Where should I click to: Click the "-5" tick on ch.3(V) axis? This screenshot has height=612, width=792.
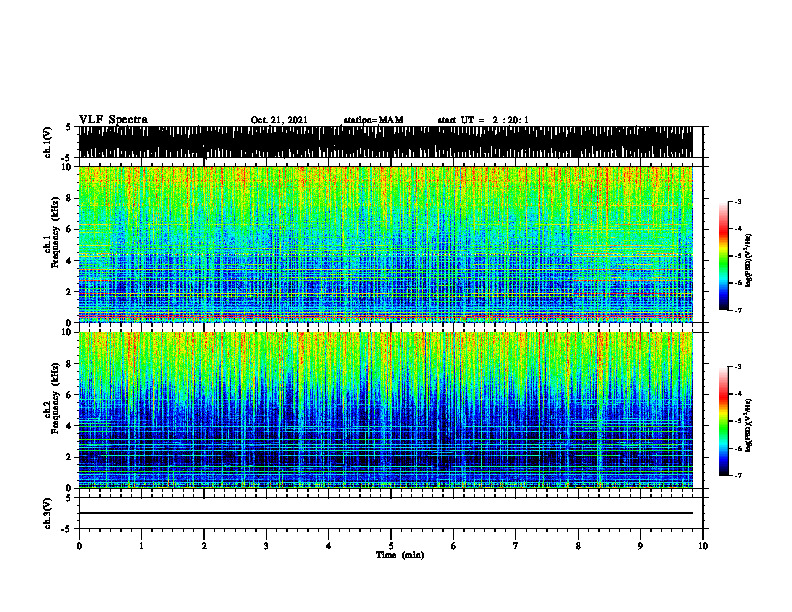point(67,529)
